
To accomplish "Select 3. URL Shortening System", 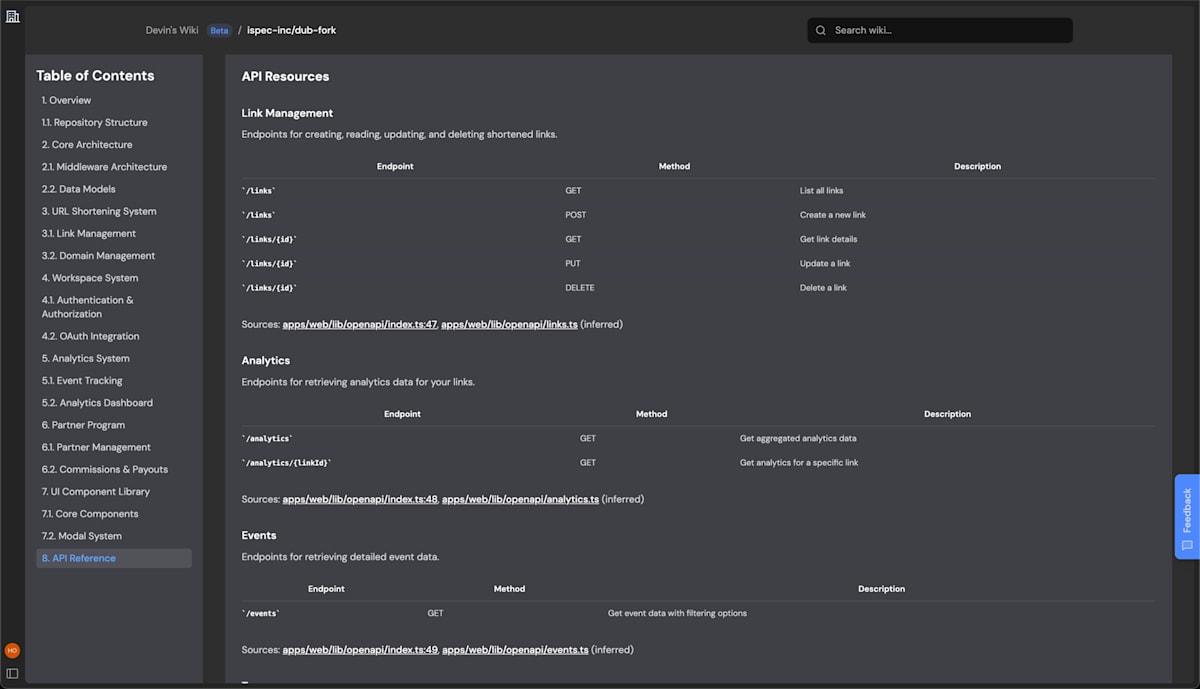I will coord(99,211).
